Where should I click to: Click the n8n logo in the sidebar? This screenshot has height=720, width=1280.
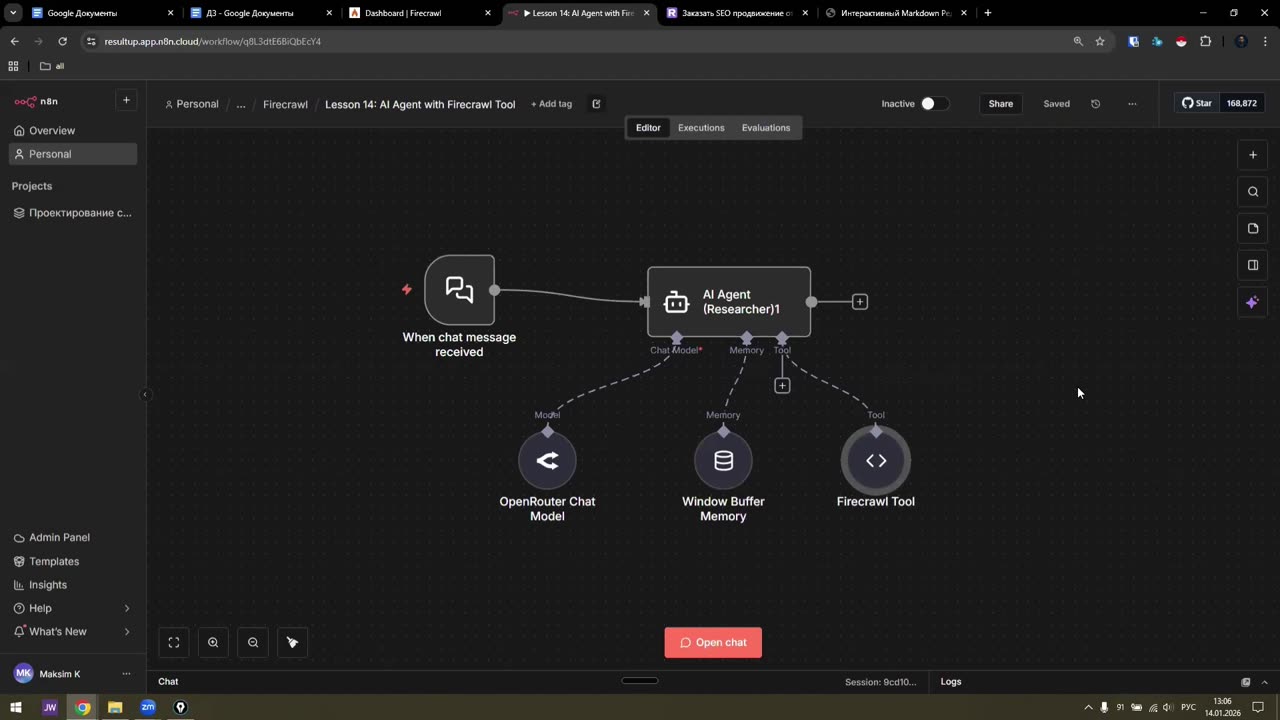pyautogui.click(x=36, y=101)
